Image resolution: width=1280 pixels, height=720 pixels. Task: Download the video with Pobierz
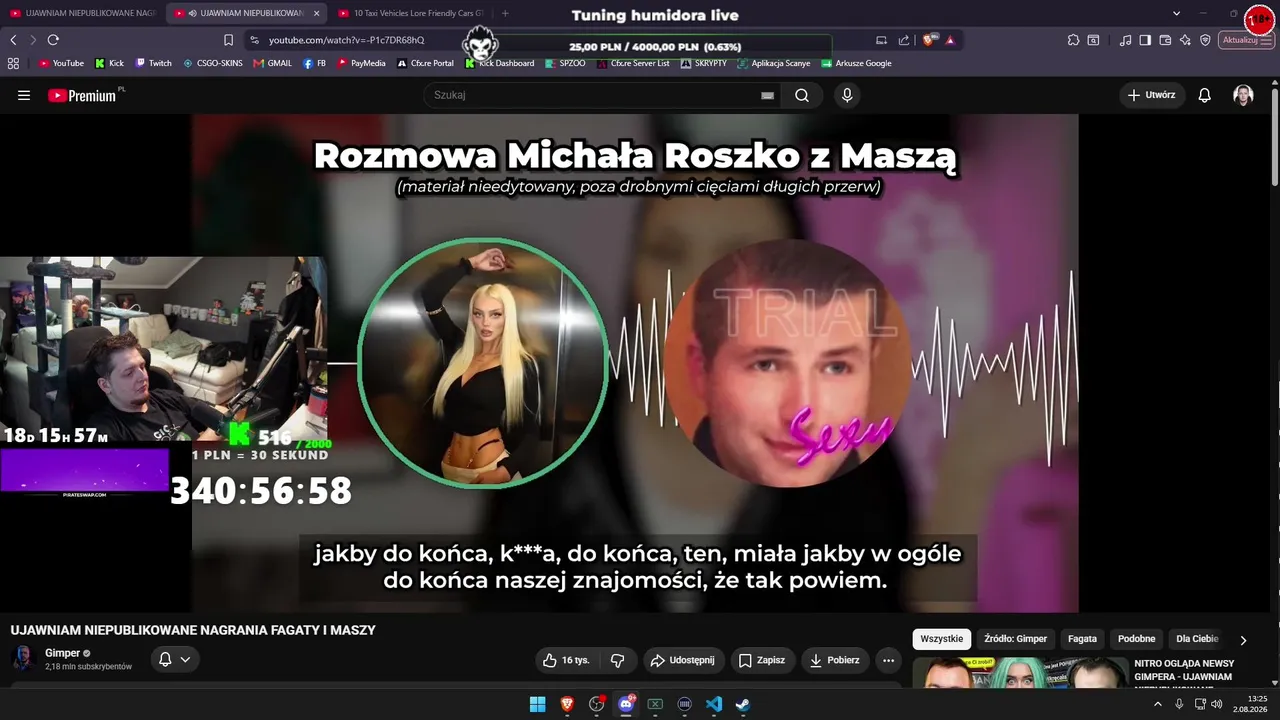point(834,660)
